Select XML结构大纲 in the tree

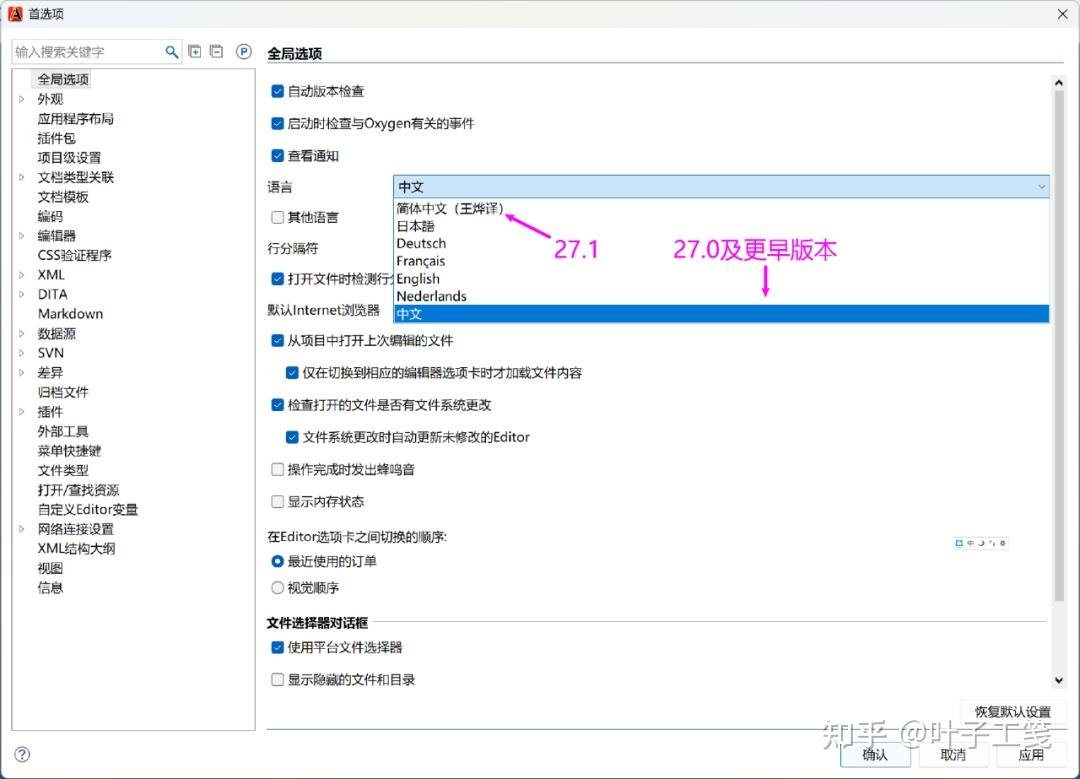click(76, 549)
